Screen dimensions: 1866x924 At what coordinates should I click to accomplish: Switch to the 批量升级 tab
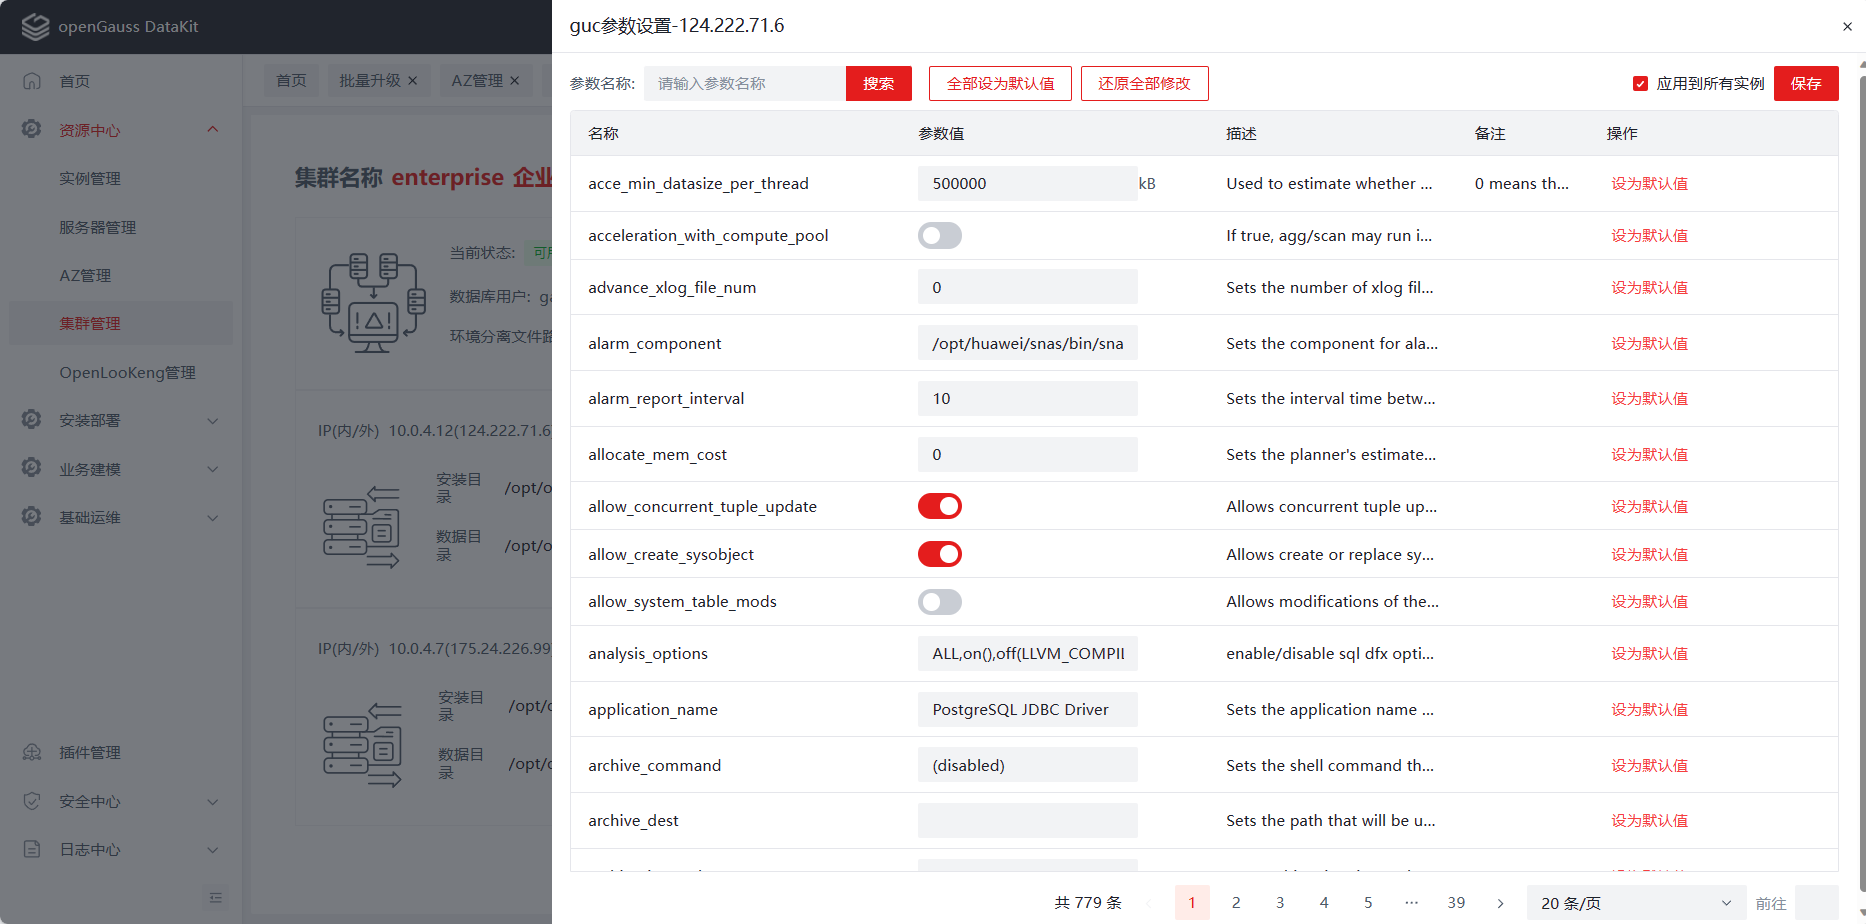pos(370,81)
